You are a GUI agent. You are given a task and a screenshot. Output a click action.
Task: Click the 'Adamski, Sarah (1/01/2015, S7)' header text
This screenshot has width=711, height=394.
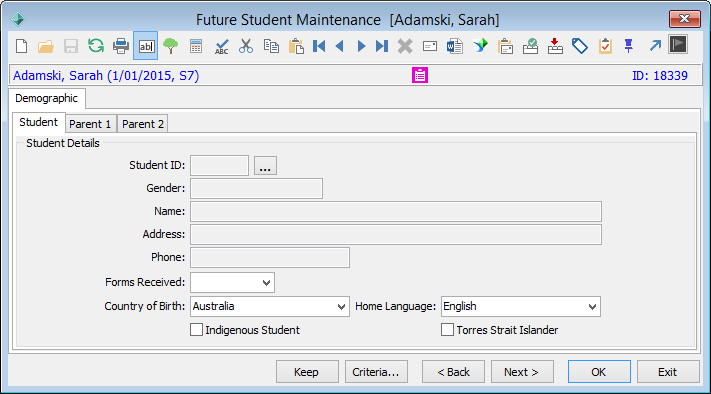click(x=106, y=75)
